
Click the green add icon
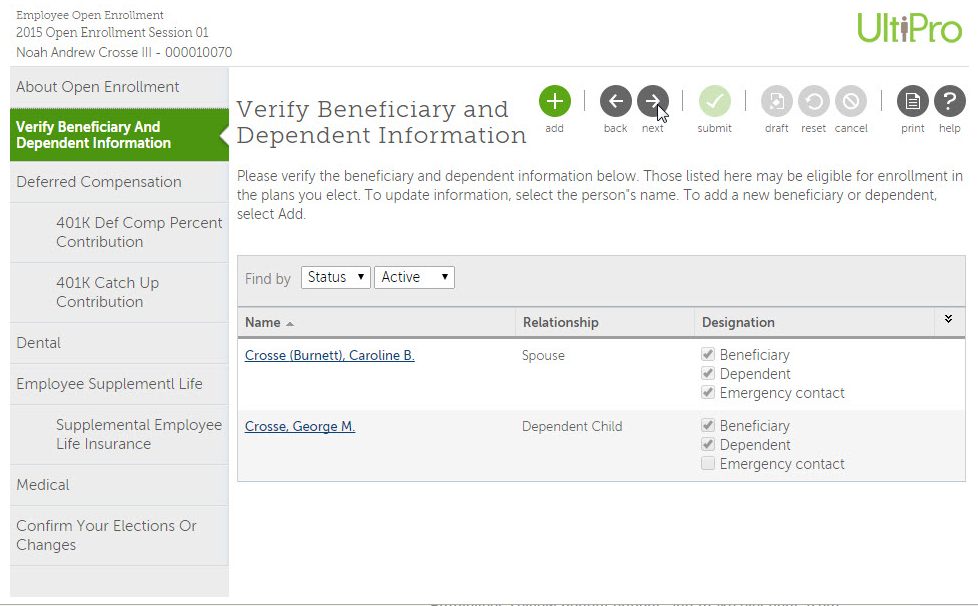click(x=554, y=101)
